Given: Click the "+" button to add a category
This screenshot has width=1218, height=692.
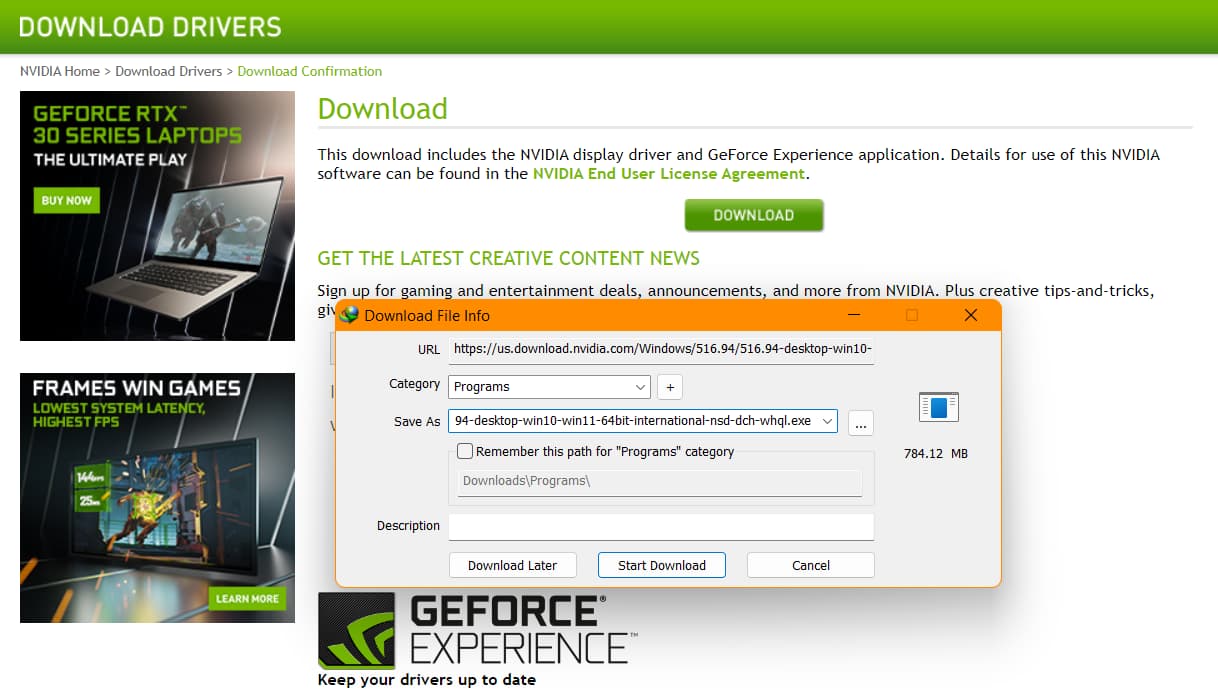Looking at the screenshot, I should 669,386.
